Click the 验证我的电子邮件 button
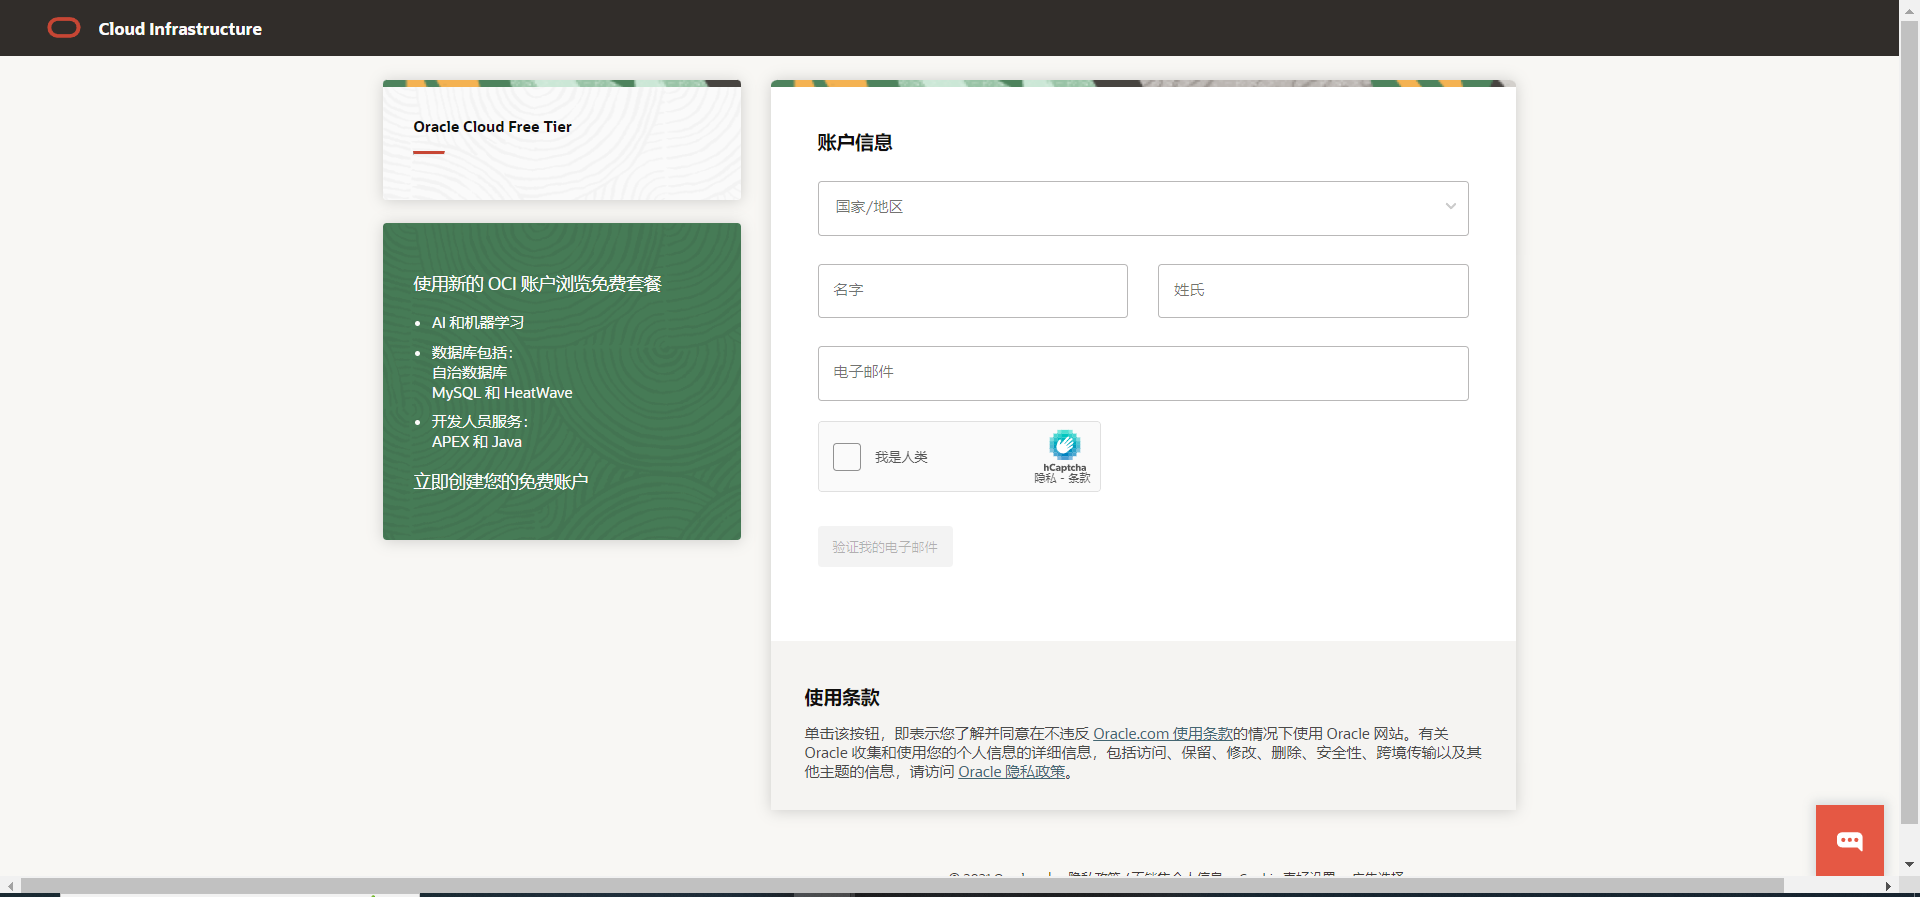The width and height of the screenshot is (1920, 897). point(885,547)
